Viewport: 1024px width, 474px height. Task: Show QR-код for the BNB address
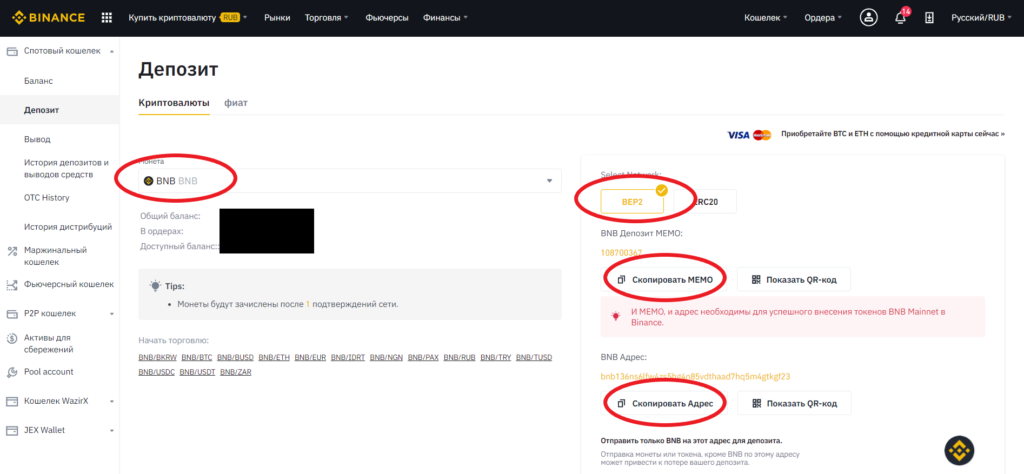794,403
